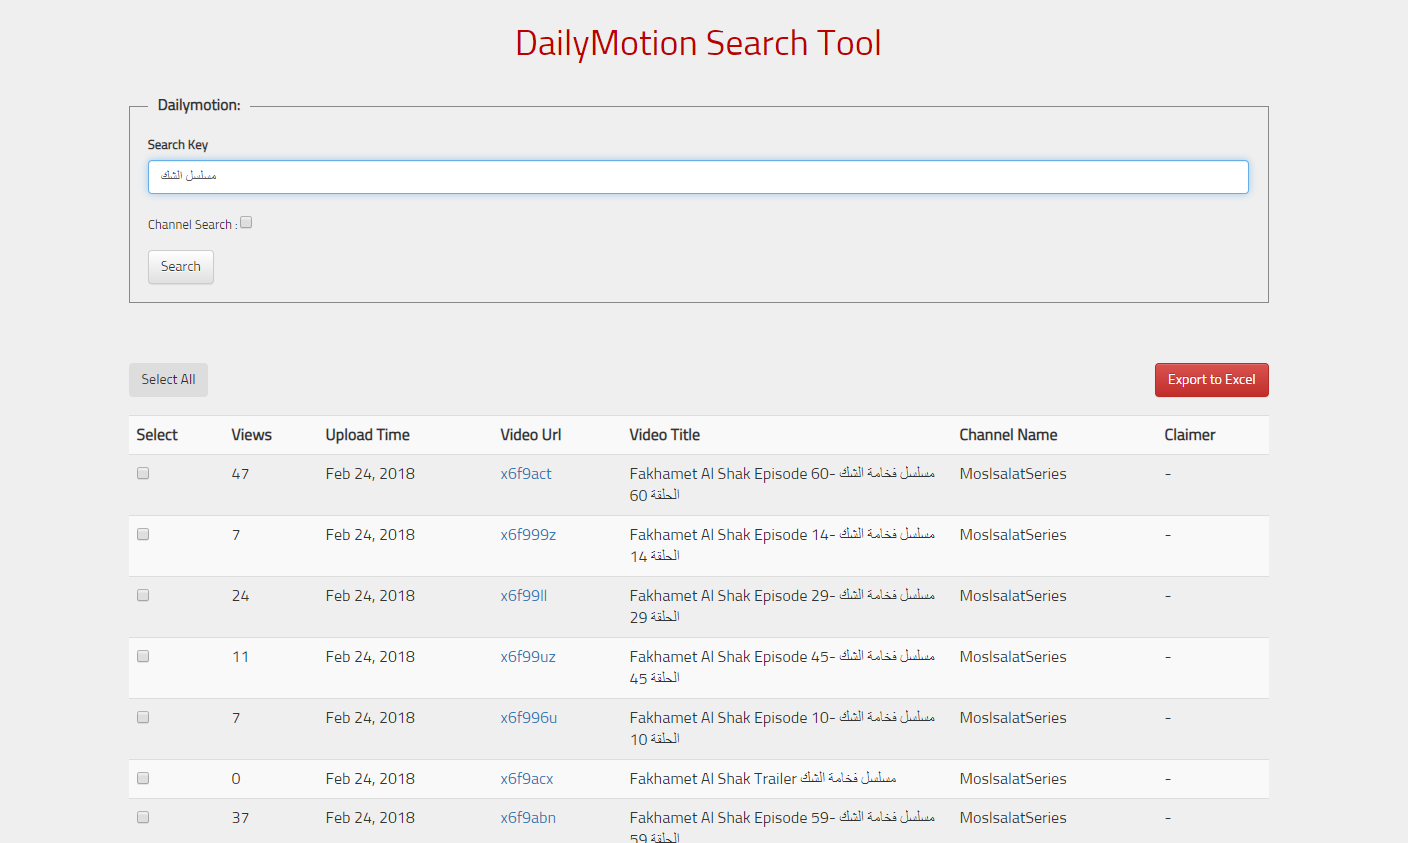Click the views value 37
This screenshot has width=1408, height=843.
click(240, 818)
